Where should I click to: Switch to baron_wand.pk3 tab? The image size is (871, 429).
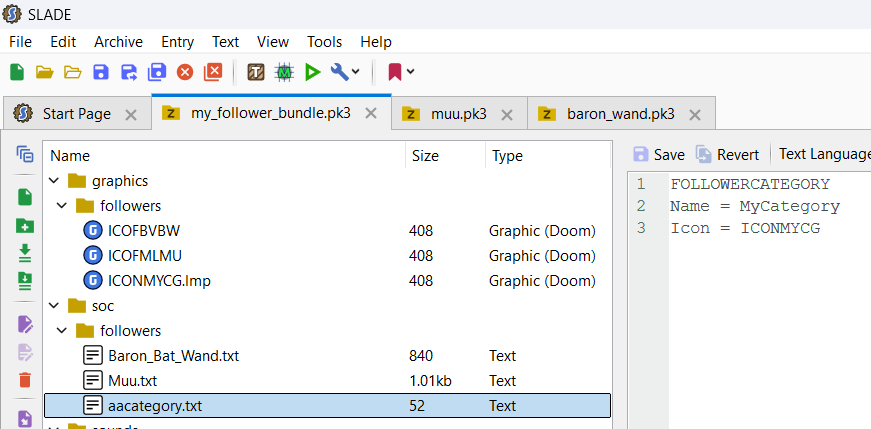621,114
